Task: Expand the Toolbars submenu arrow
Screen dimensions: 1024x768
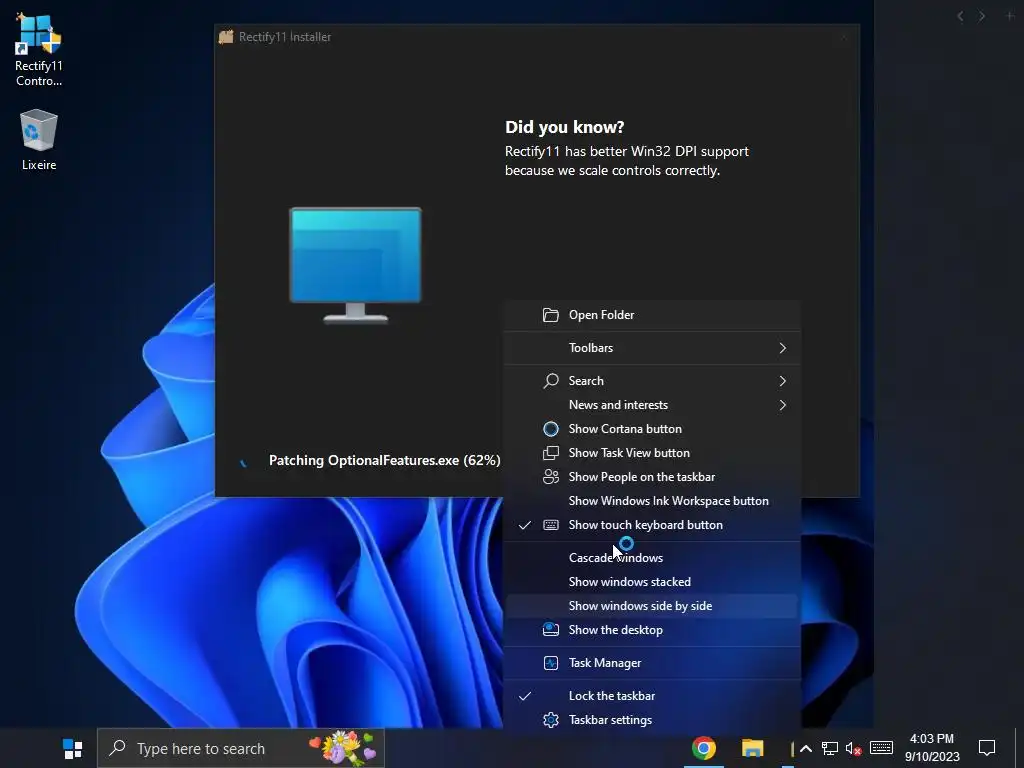Action: click(782, 348)
